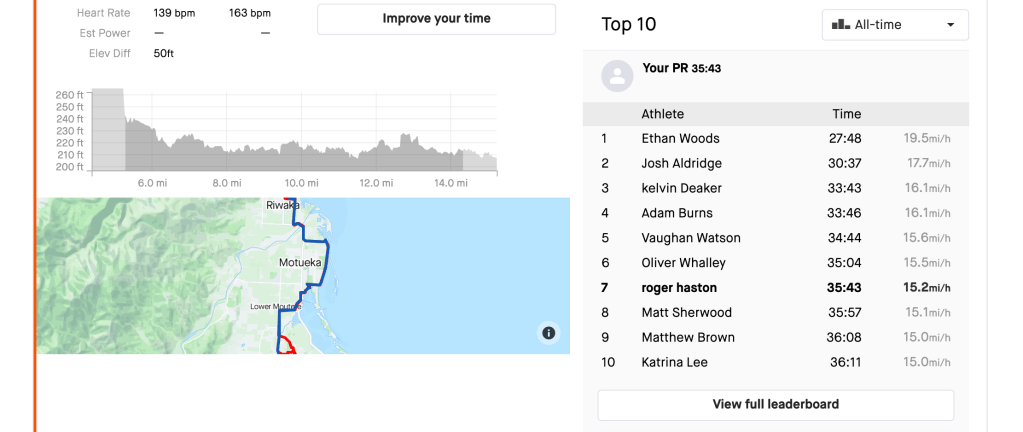View Matt Sherwood athlete profile

(686, 313)
